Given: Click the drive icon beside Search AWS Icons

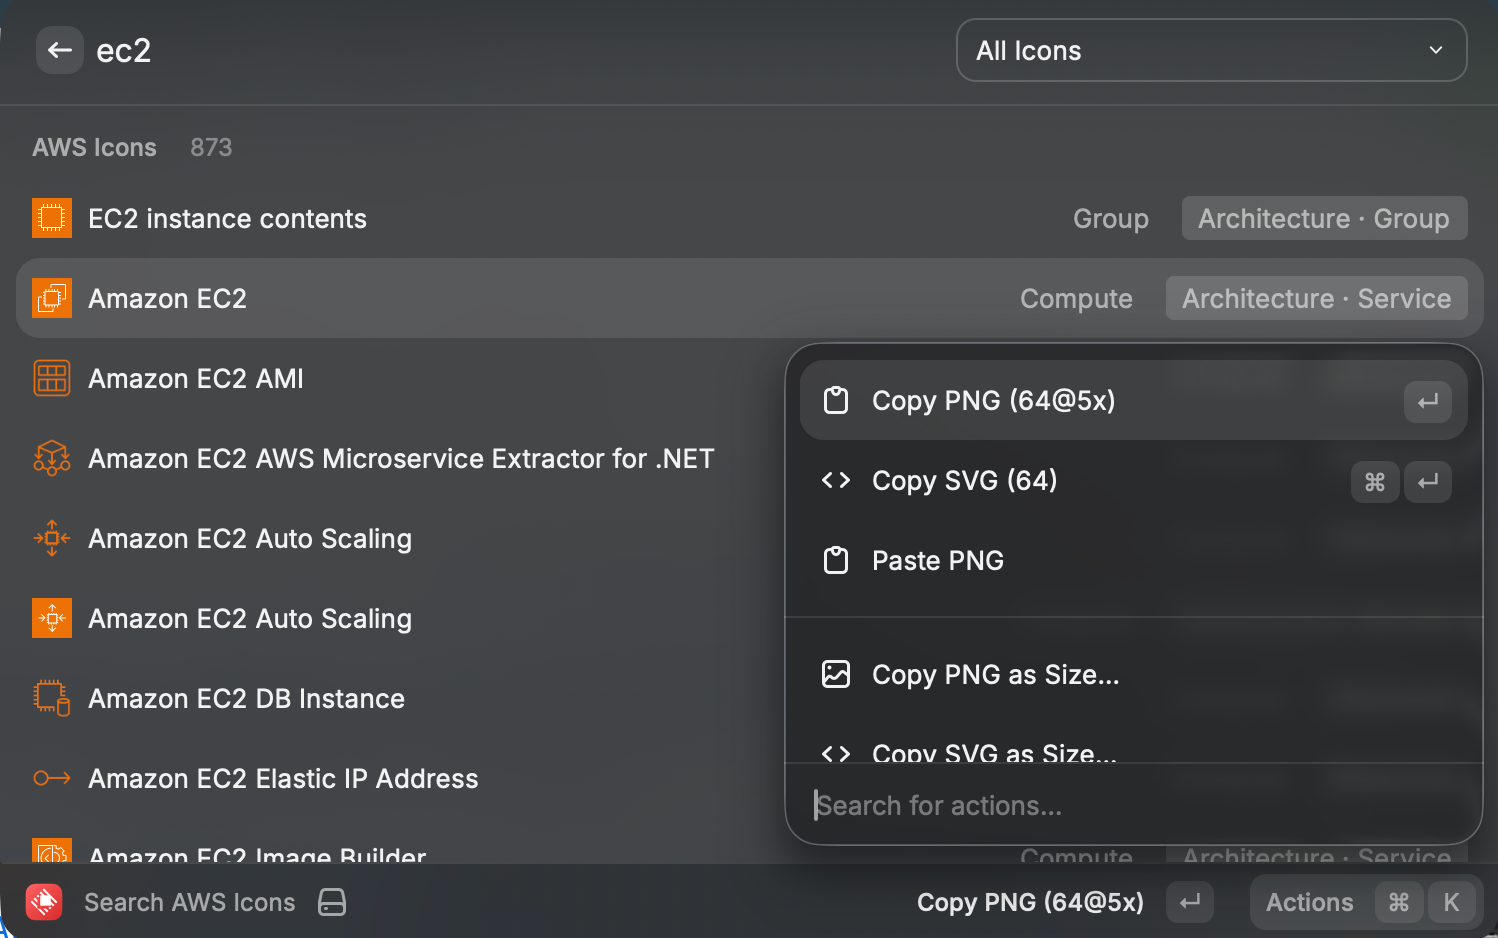Looking at the screenshot, I should click(x=332, y=902).
